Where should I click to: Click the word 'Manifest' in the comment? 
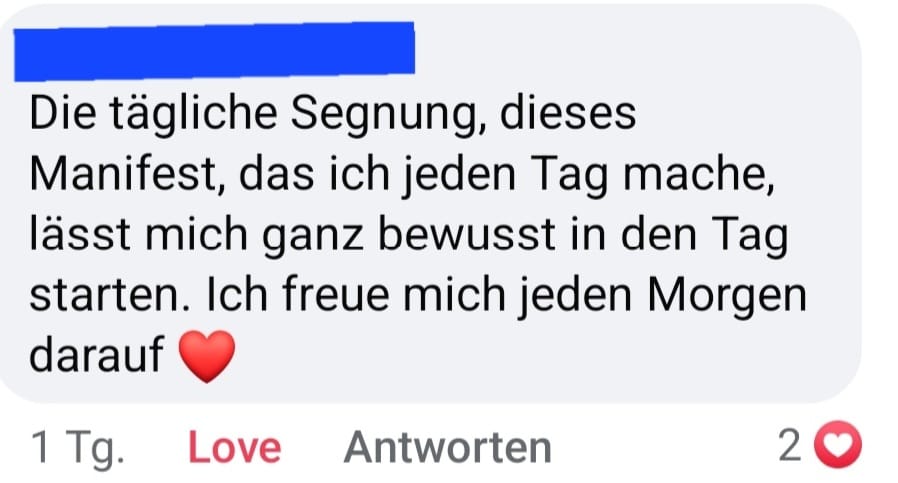pos(124,174)
